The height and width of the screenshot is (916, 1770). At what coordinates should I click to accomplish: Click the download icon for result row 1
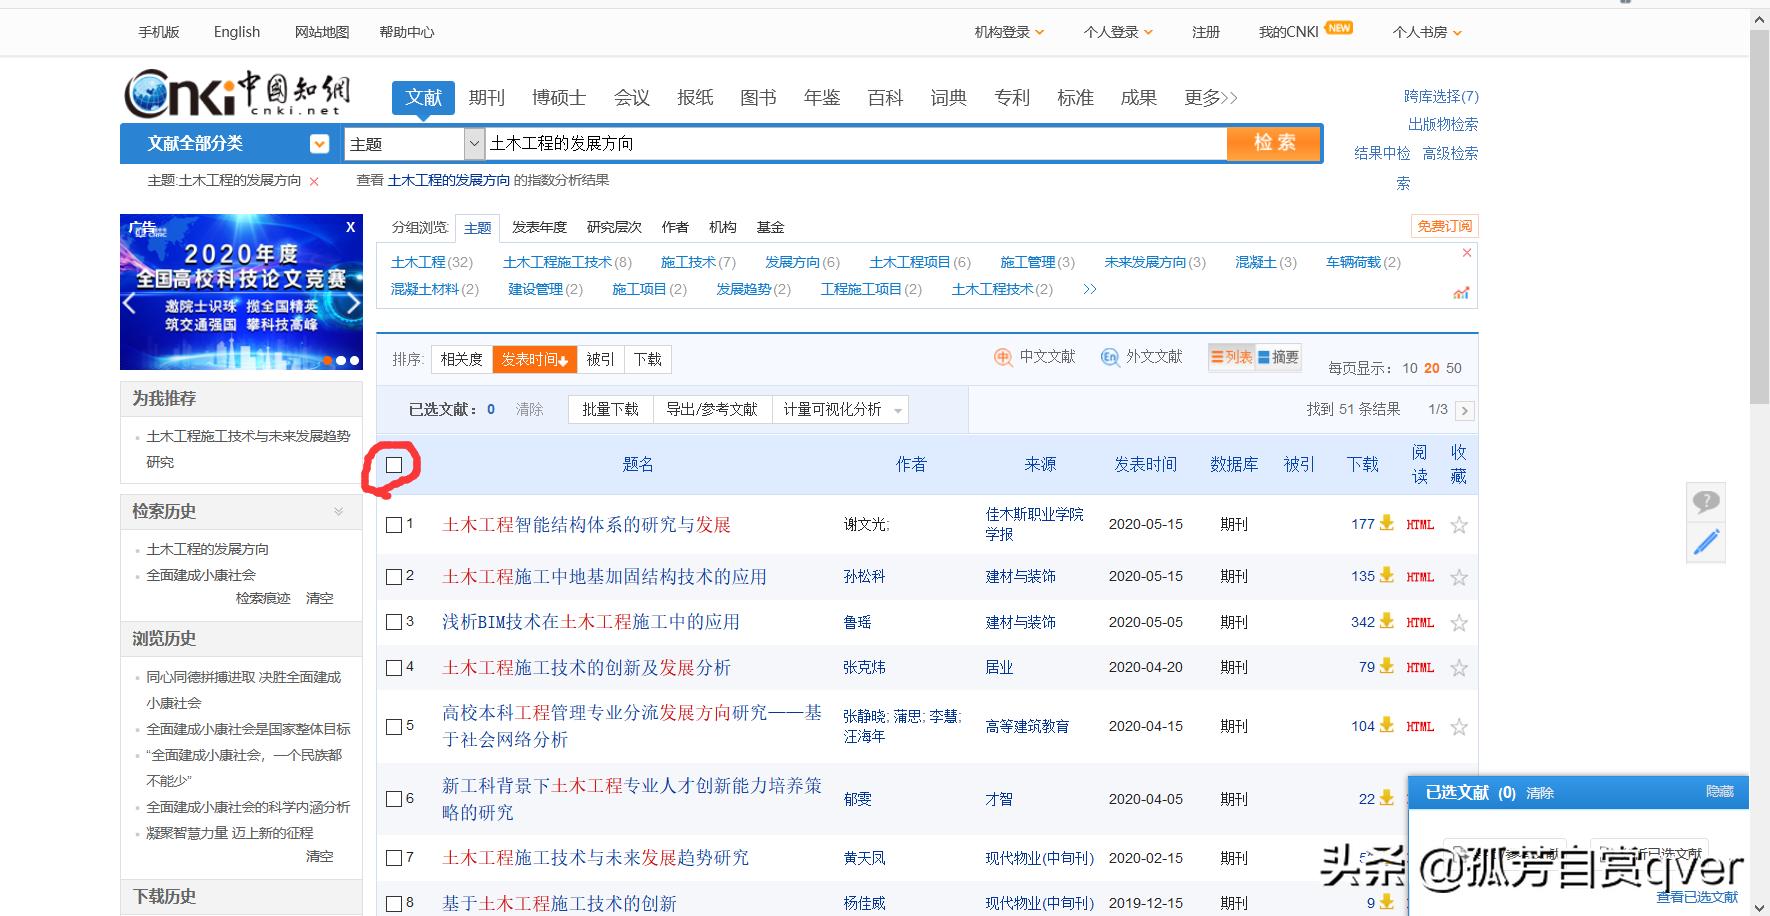(1386, 522)
